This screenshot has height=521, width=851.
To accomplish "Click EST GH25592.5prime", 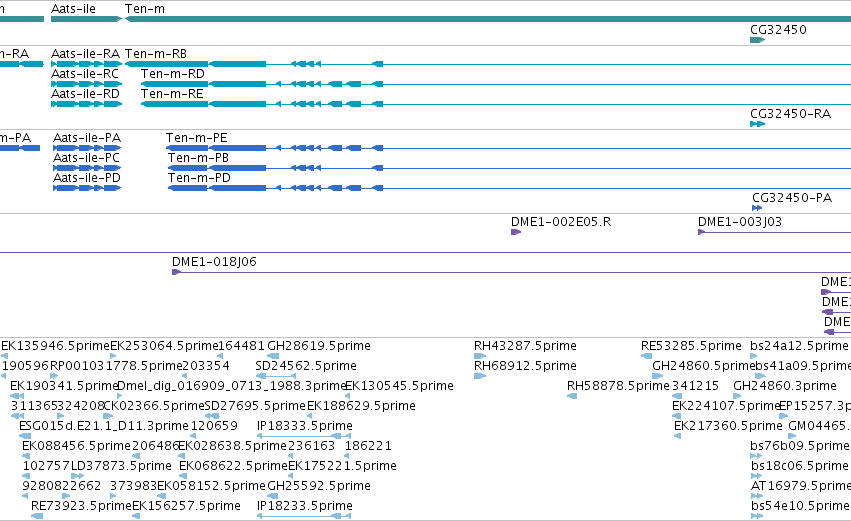I will [x=319, y=487].
